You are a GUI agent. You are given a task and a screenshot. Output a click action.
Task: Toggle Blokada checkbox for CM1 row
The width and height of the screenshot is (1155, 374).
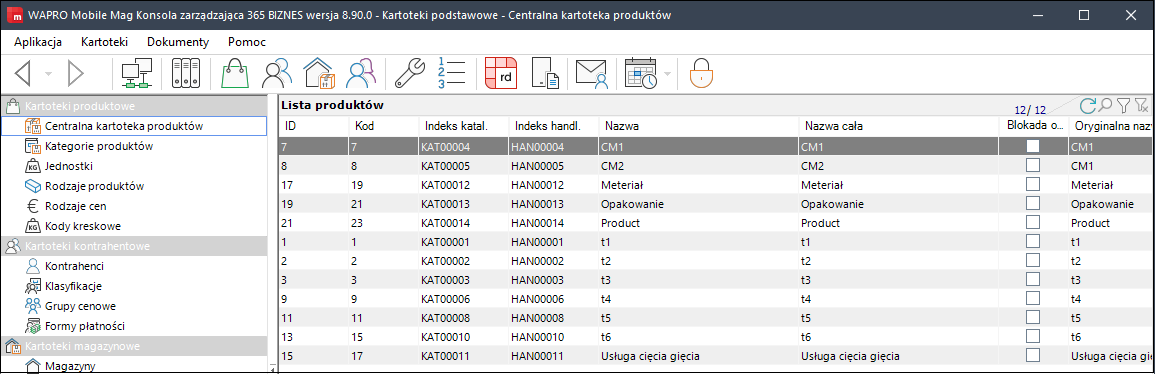[x=1033, y=146]
